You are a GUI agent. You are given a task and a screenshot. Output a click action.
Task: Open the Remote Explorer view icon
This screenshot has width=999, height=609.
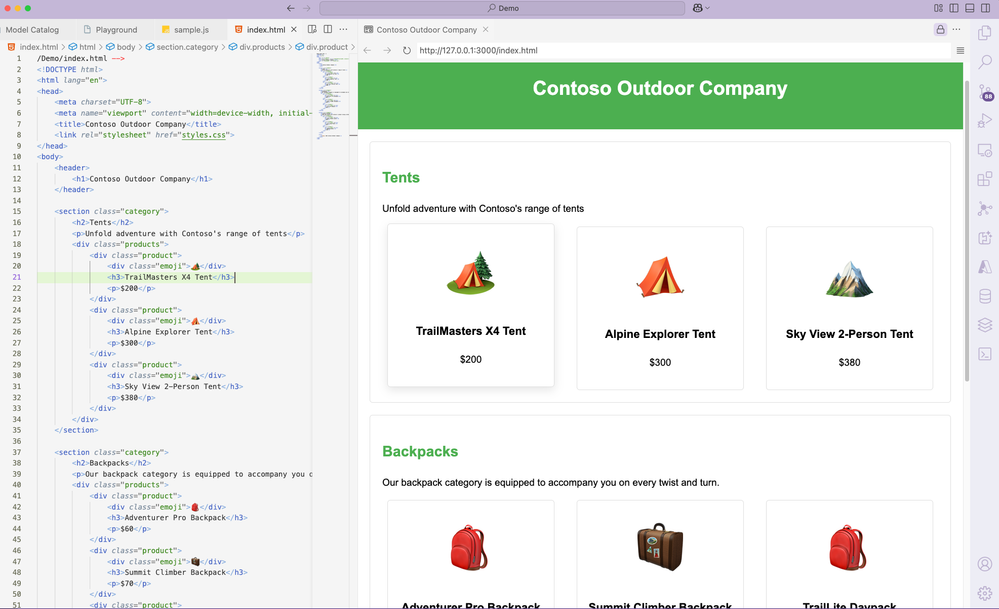click(985, 150)
